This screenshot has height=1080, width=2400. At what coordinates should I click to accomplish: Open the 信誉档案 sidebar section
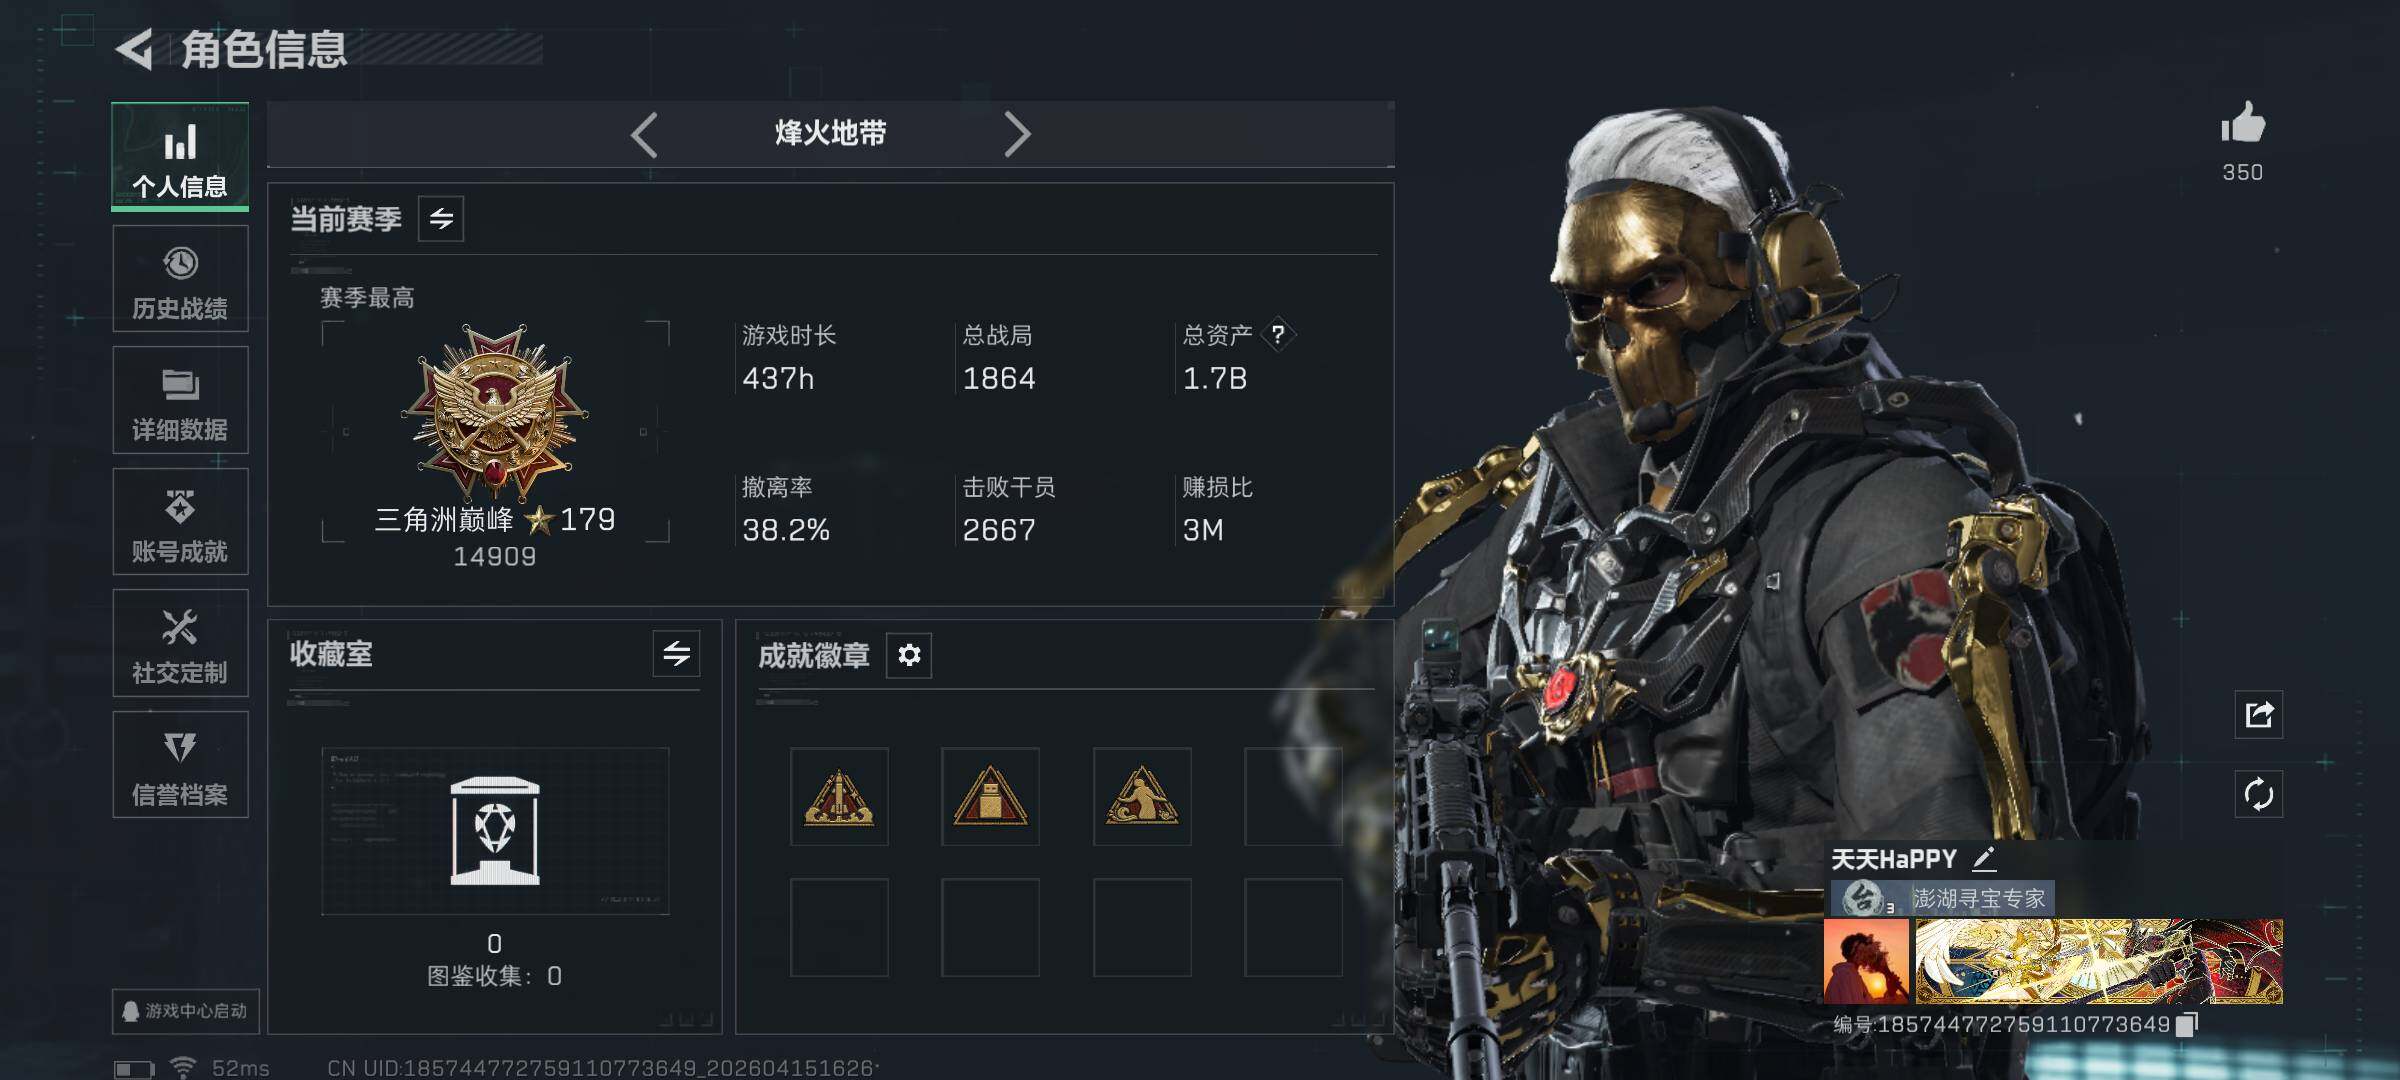(180, 765)
